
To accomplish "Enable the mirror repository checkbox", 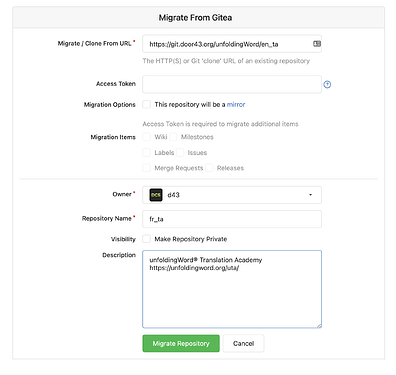I will point(147,104).
